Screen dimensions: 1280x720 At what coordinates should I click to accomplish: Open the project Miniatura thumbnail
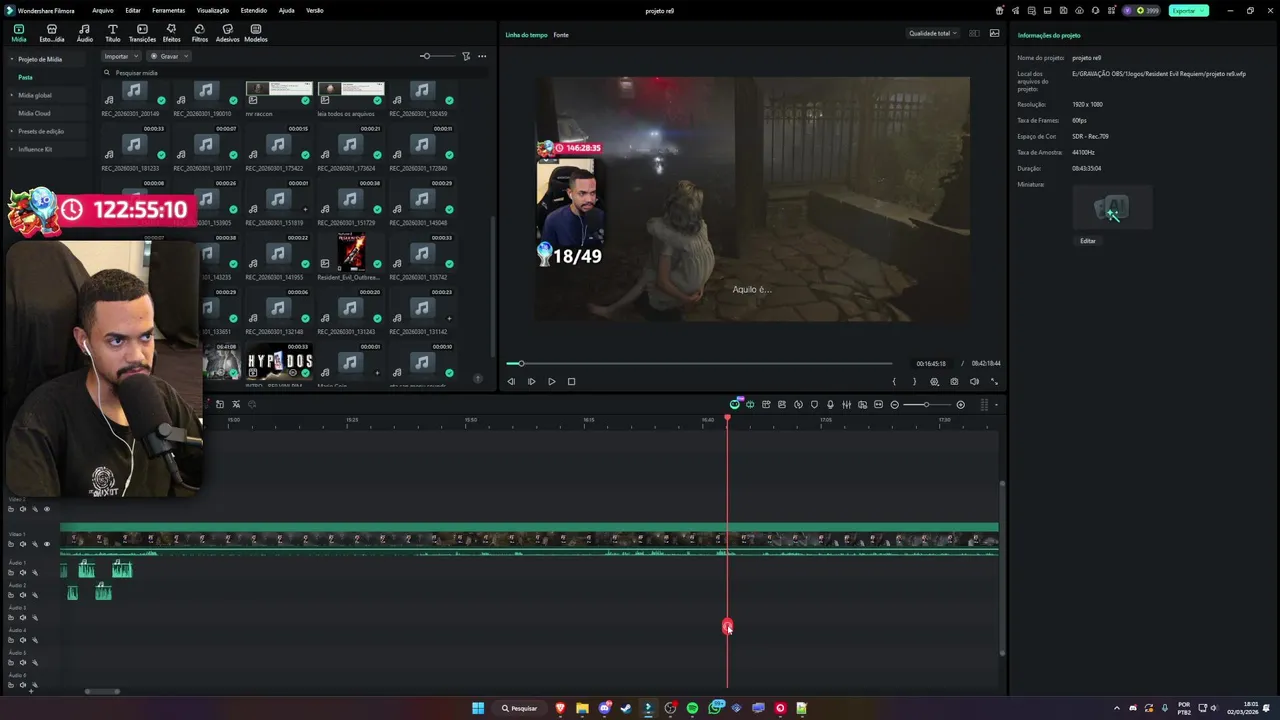point(1112,208)
